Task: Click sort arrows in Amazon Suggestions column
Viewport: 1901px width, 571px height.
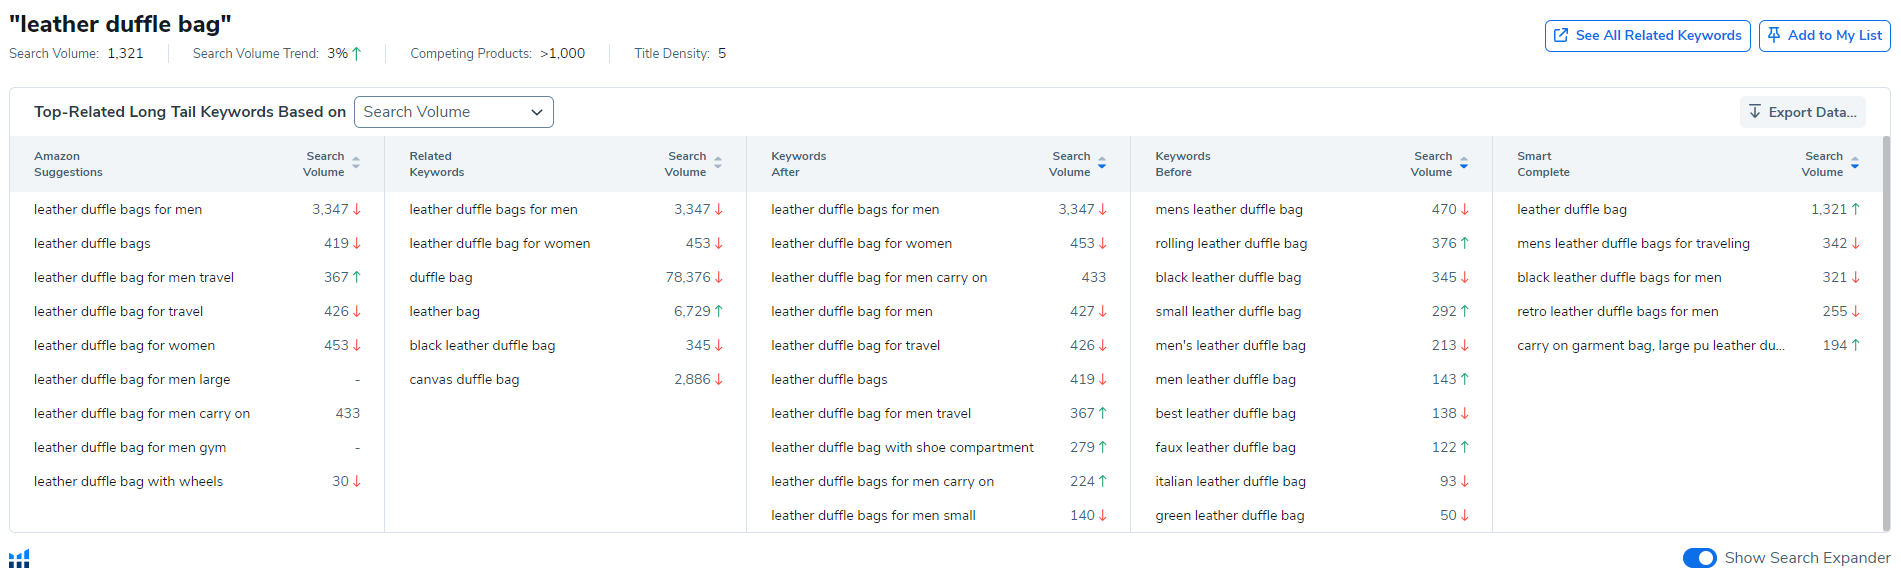Action: [356, 164]
